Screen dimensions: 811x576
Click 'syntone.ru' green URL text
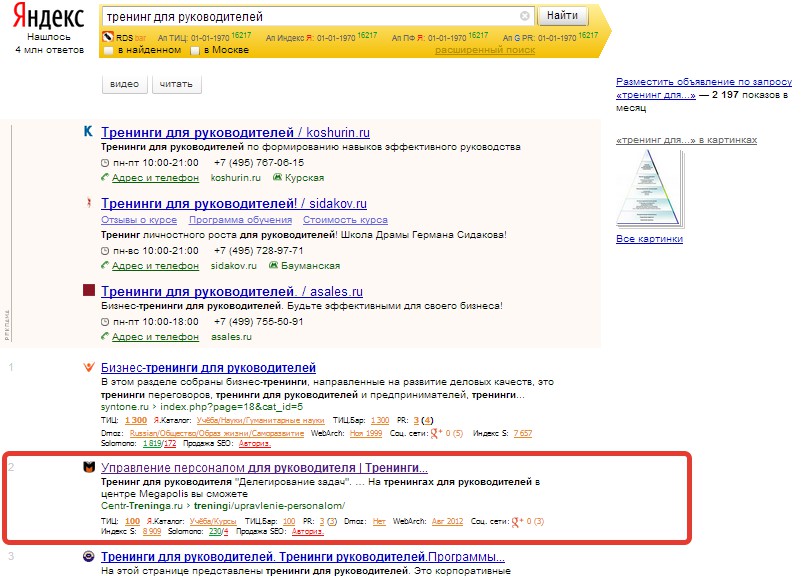pyautogui.click(x=125, y=407)
